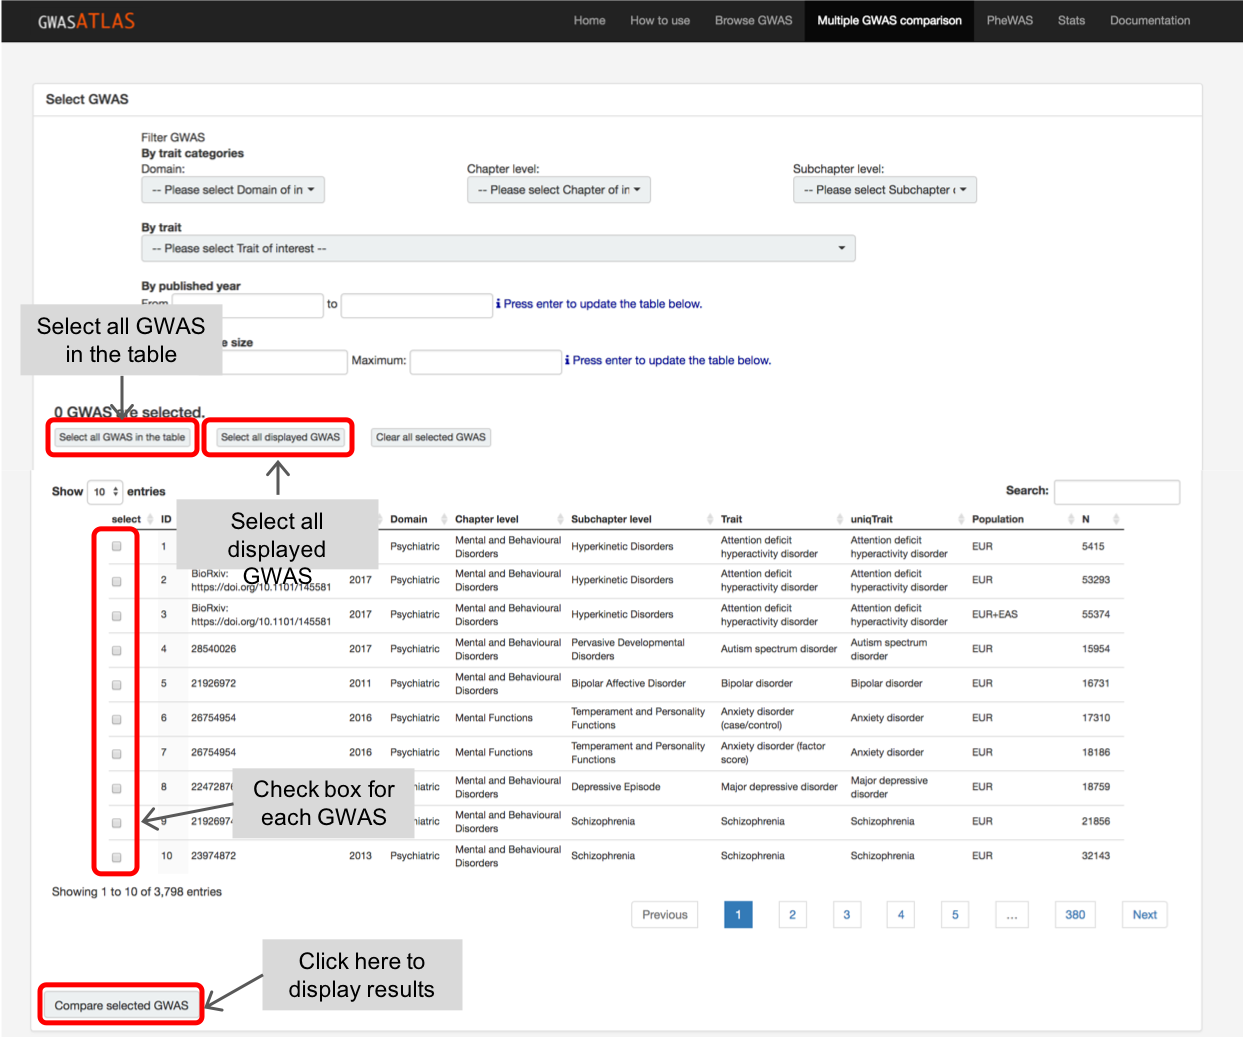
Task: Tick the checkbox for GWAS ID 5
Action: point(117,685)
